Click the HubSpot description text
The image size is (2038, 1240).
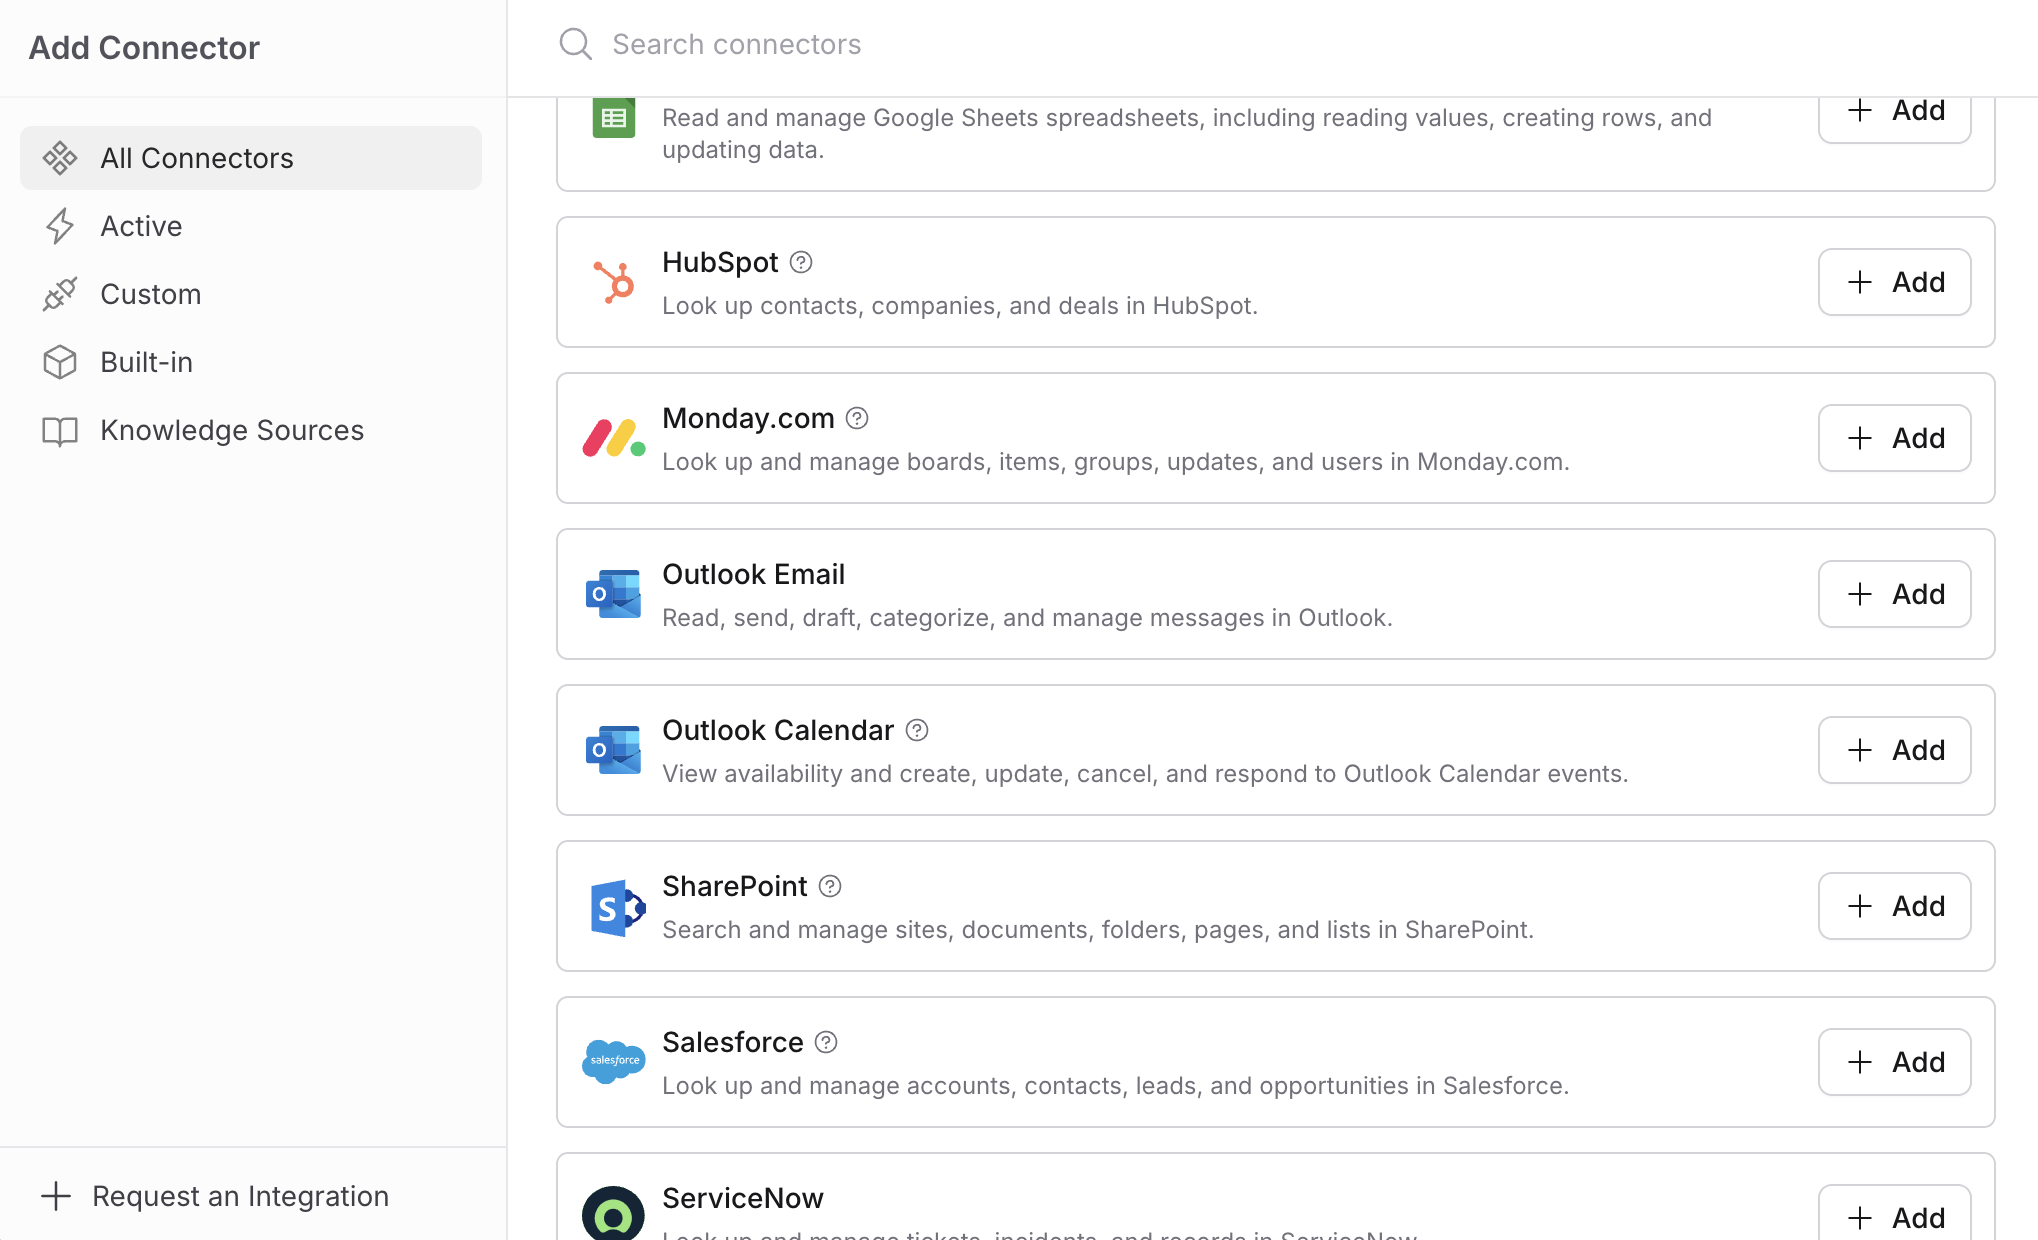960,306
